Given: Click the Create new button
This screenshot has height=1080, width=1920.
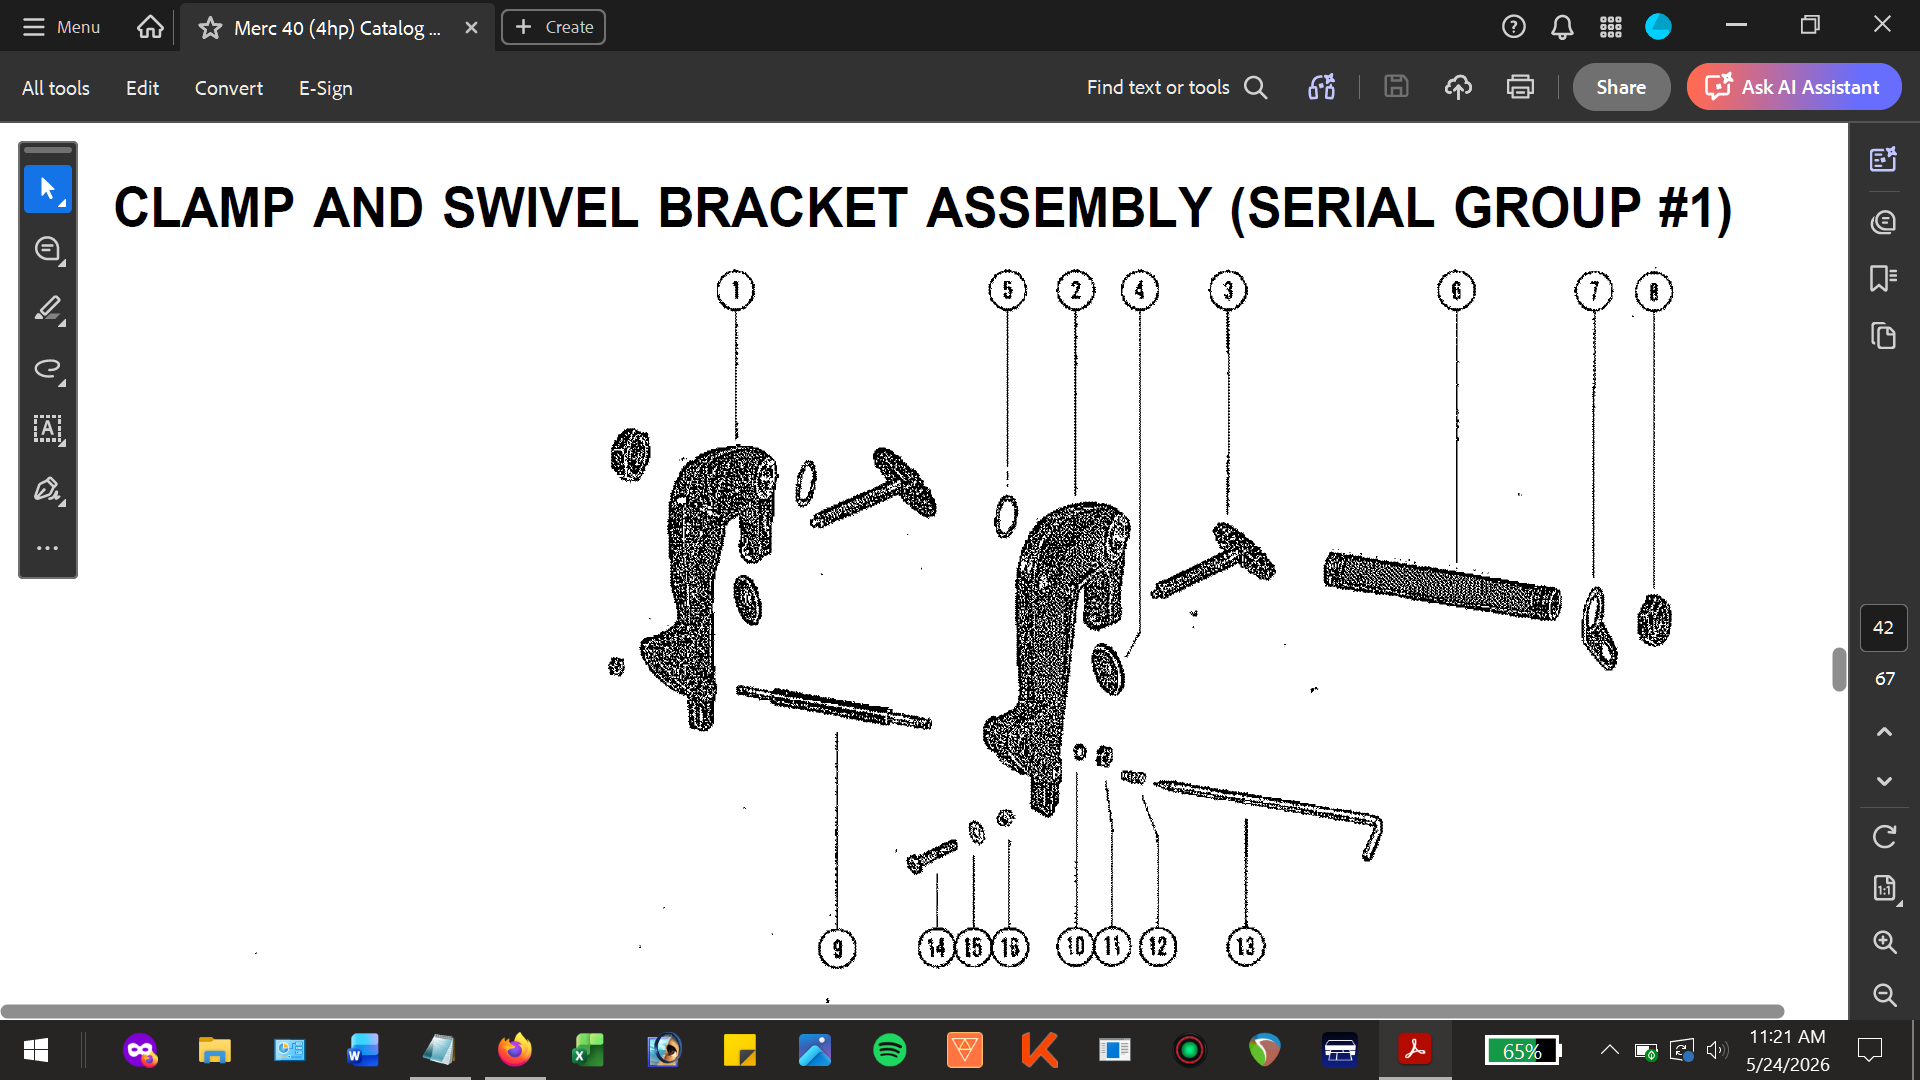Looking at the screenshot, I should [553, 27].
